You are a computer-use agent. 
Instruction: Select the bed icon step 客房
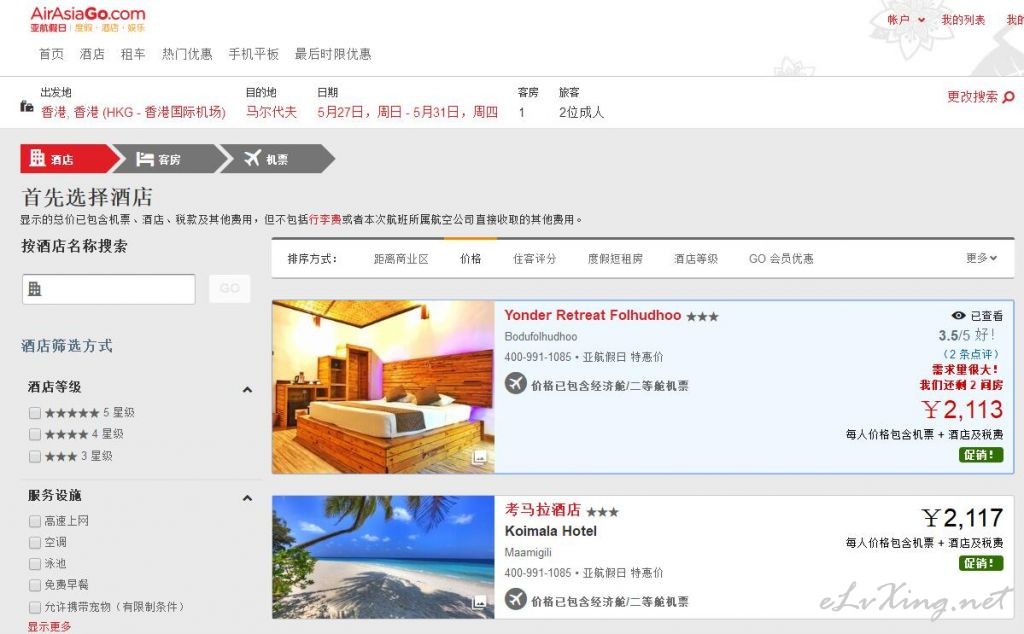point(144,159)
